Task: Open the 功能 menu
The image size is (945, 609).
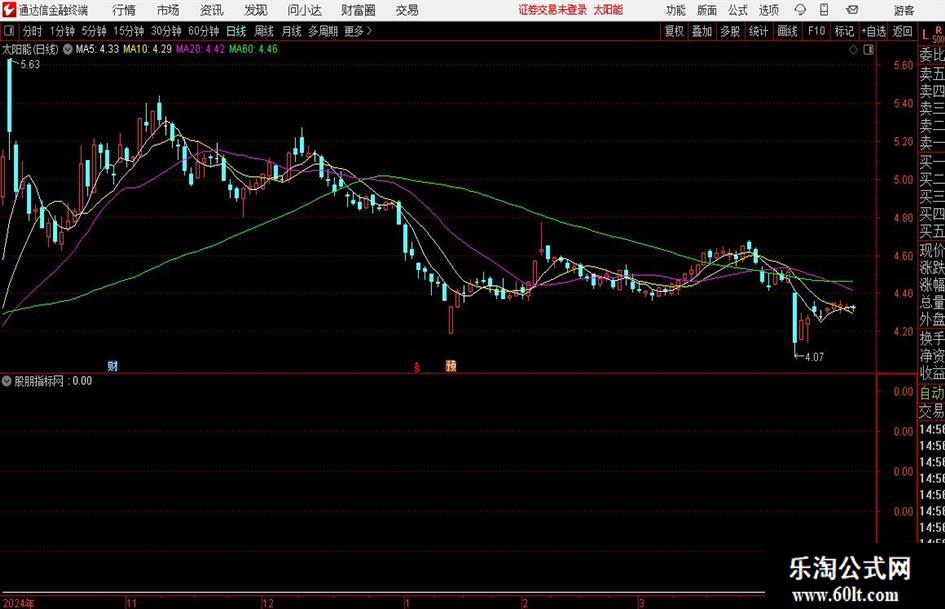Action: point(676,10)
